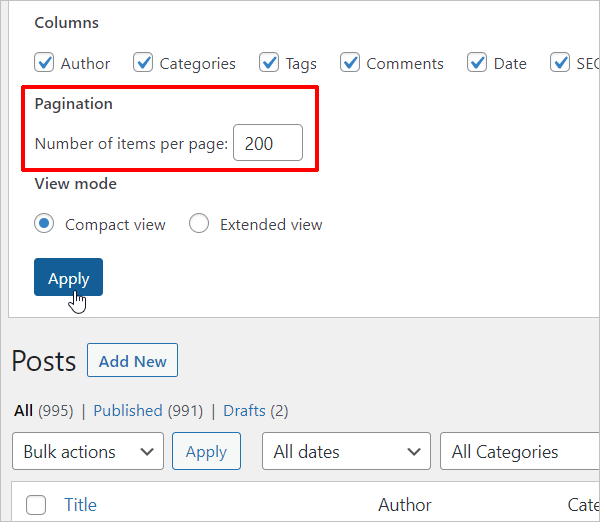
Task: Click the Add New post button
Action: pyautogui.click(x=132, y=361)
